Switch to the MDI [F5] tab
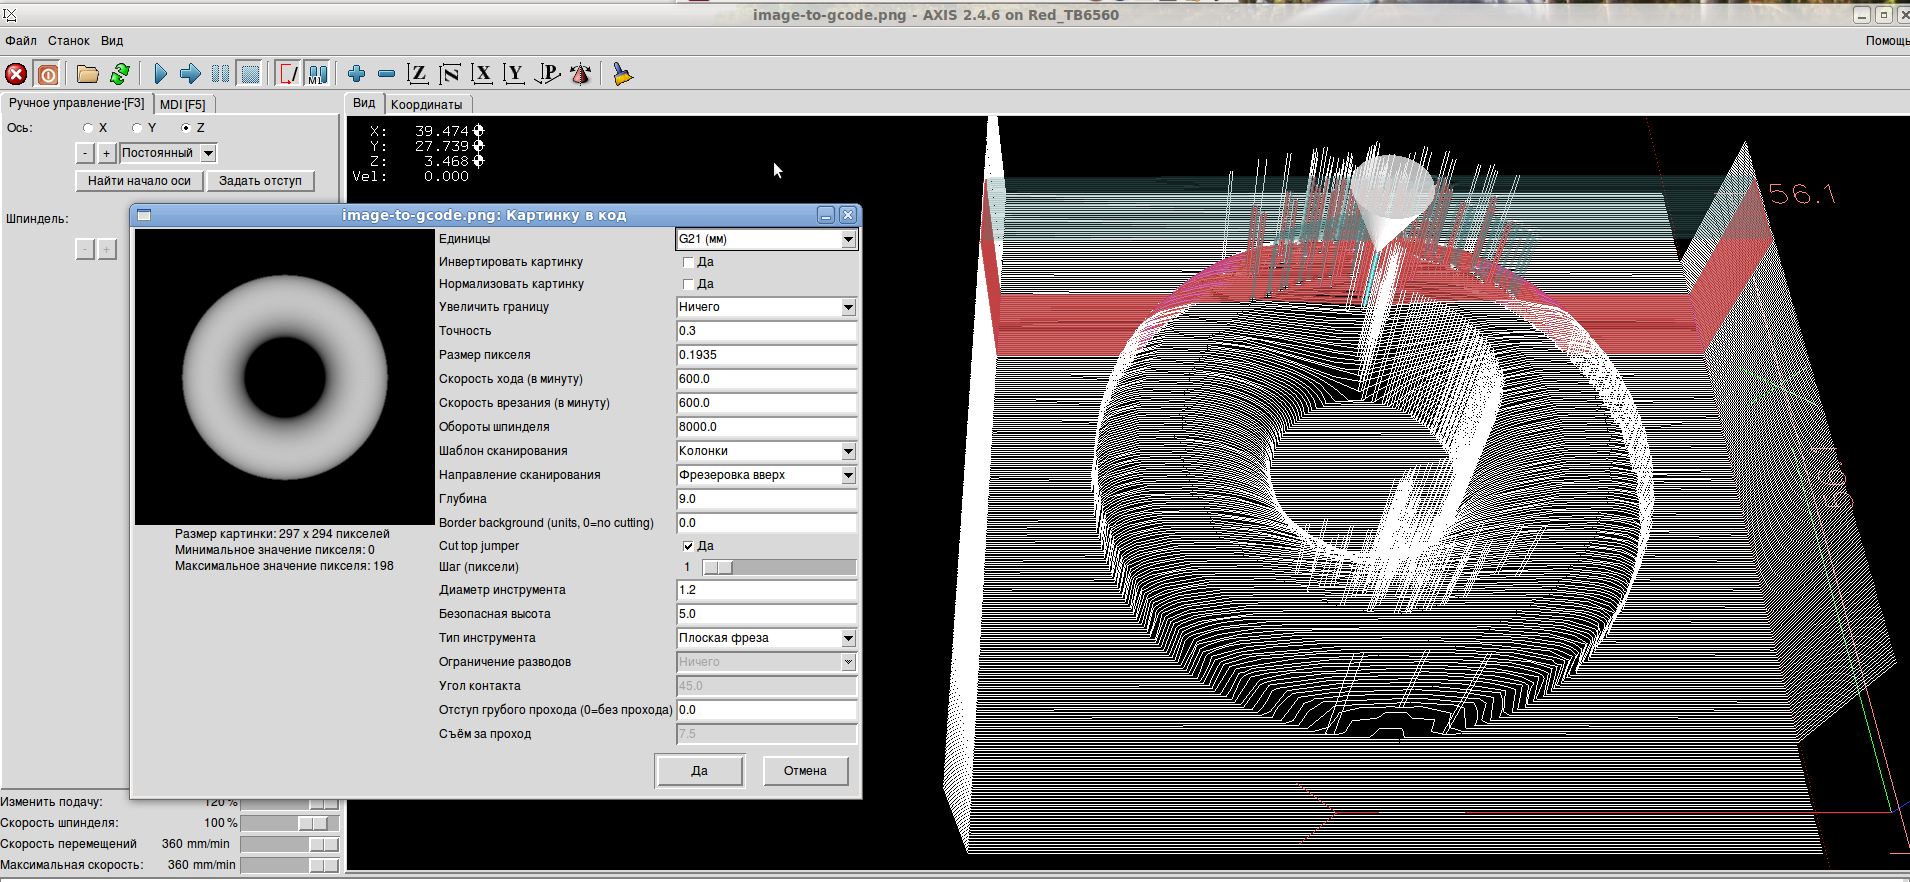The height and width of the screenshot is (882, 1910). pos(182,104)
